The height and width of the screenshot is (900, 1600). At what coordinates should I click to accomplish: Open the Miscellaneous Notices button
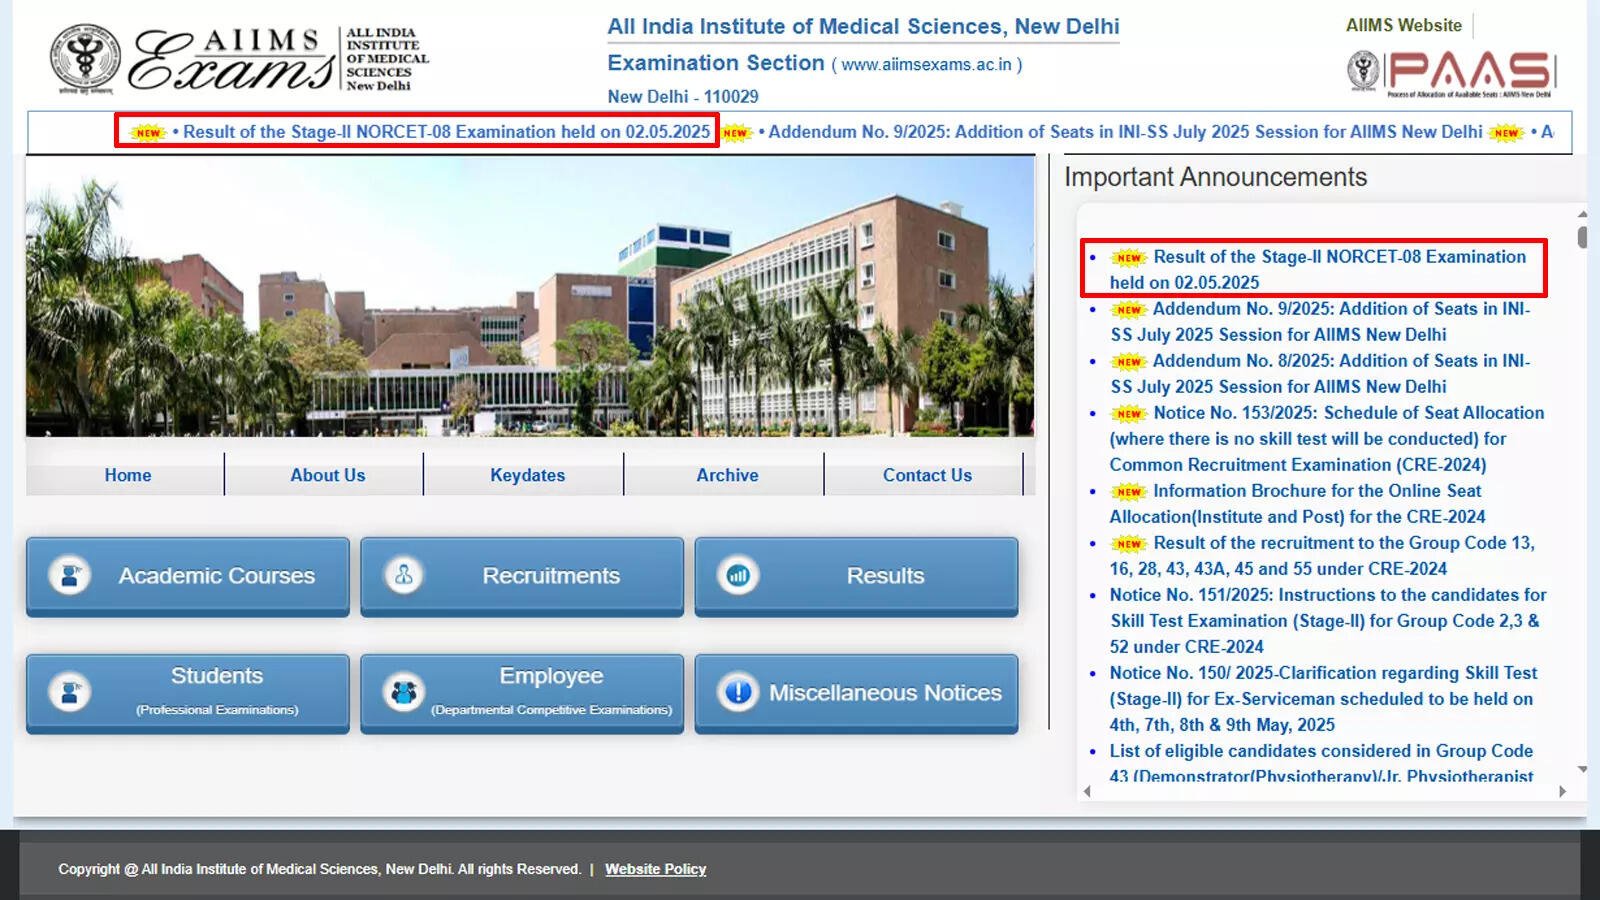[x=856, y=693]
